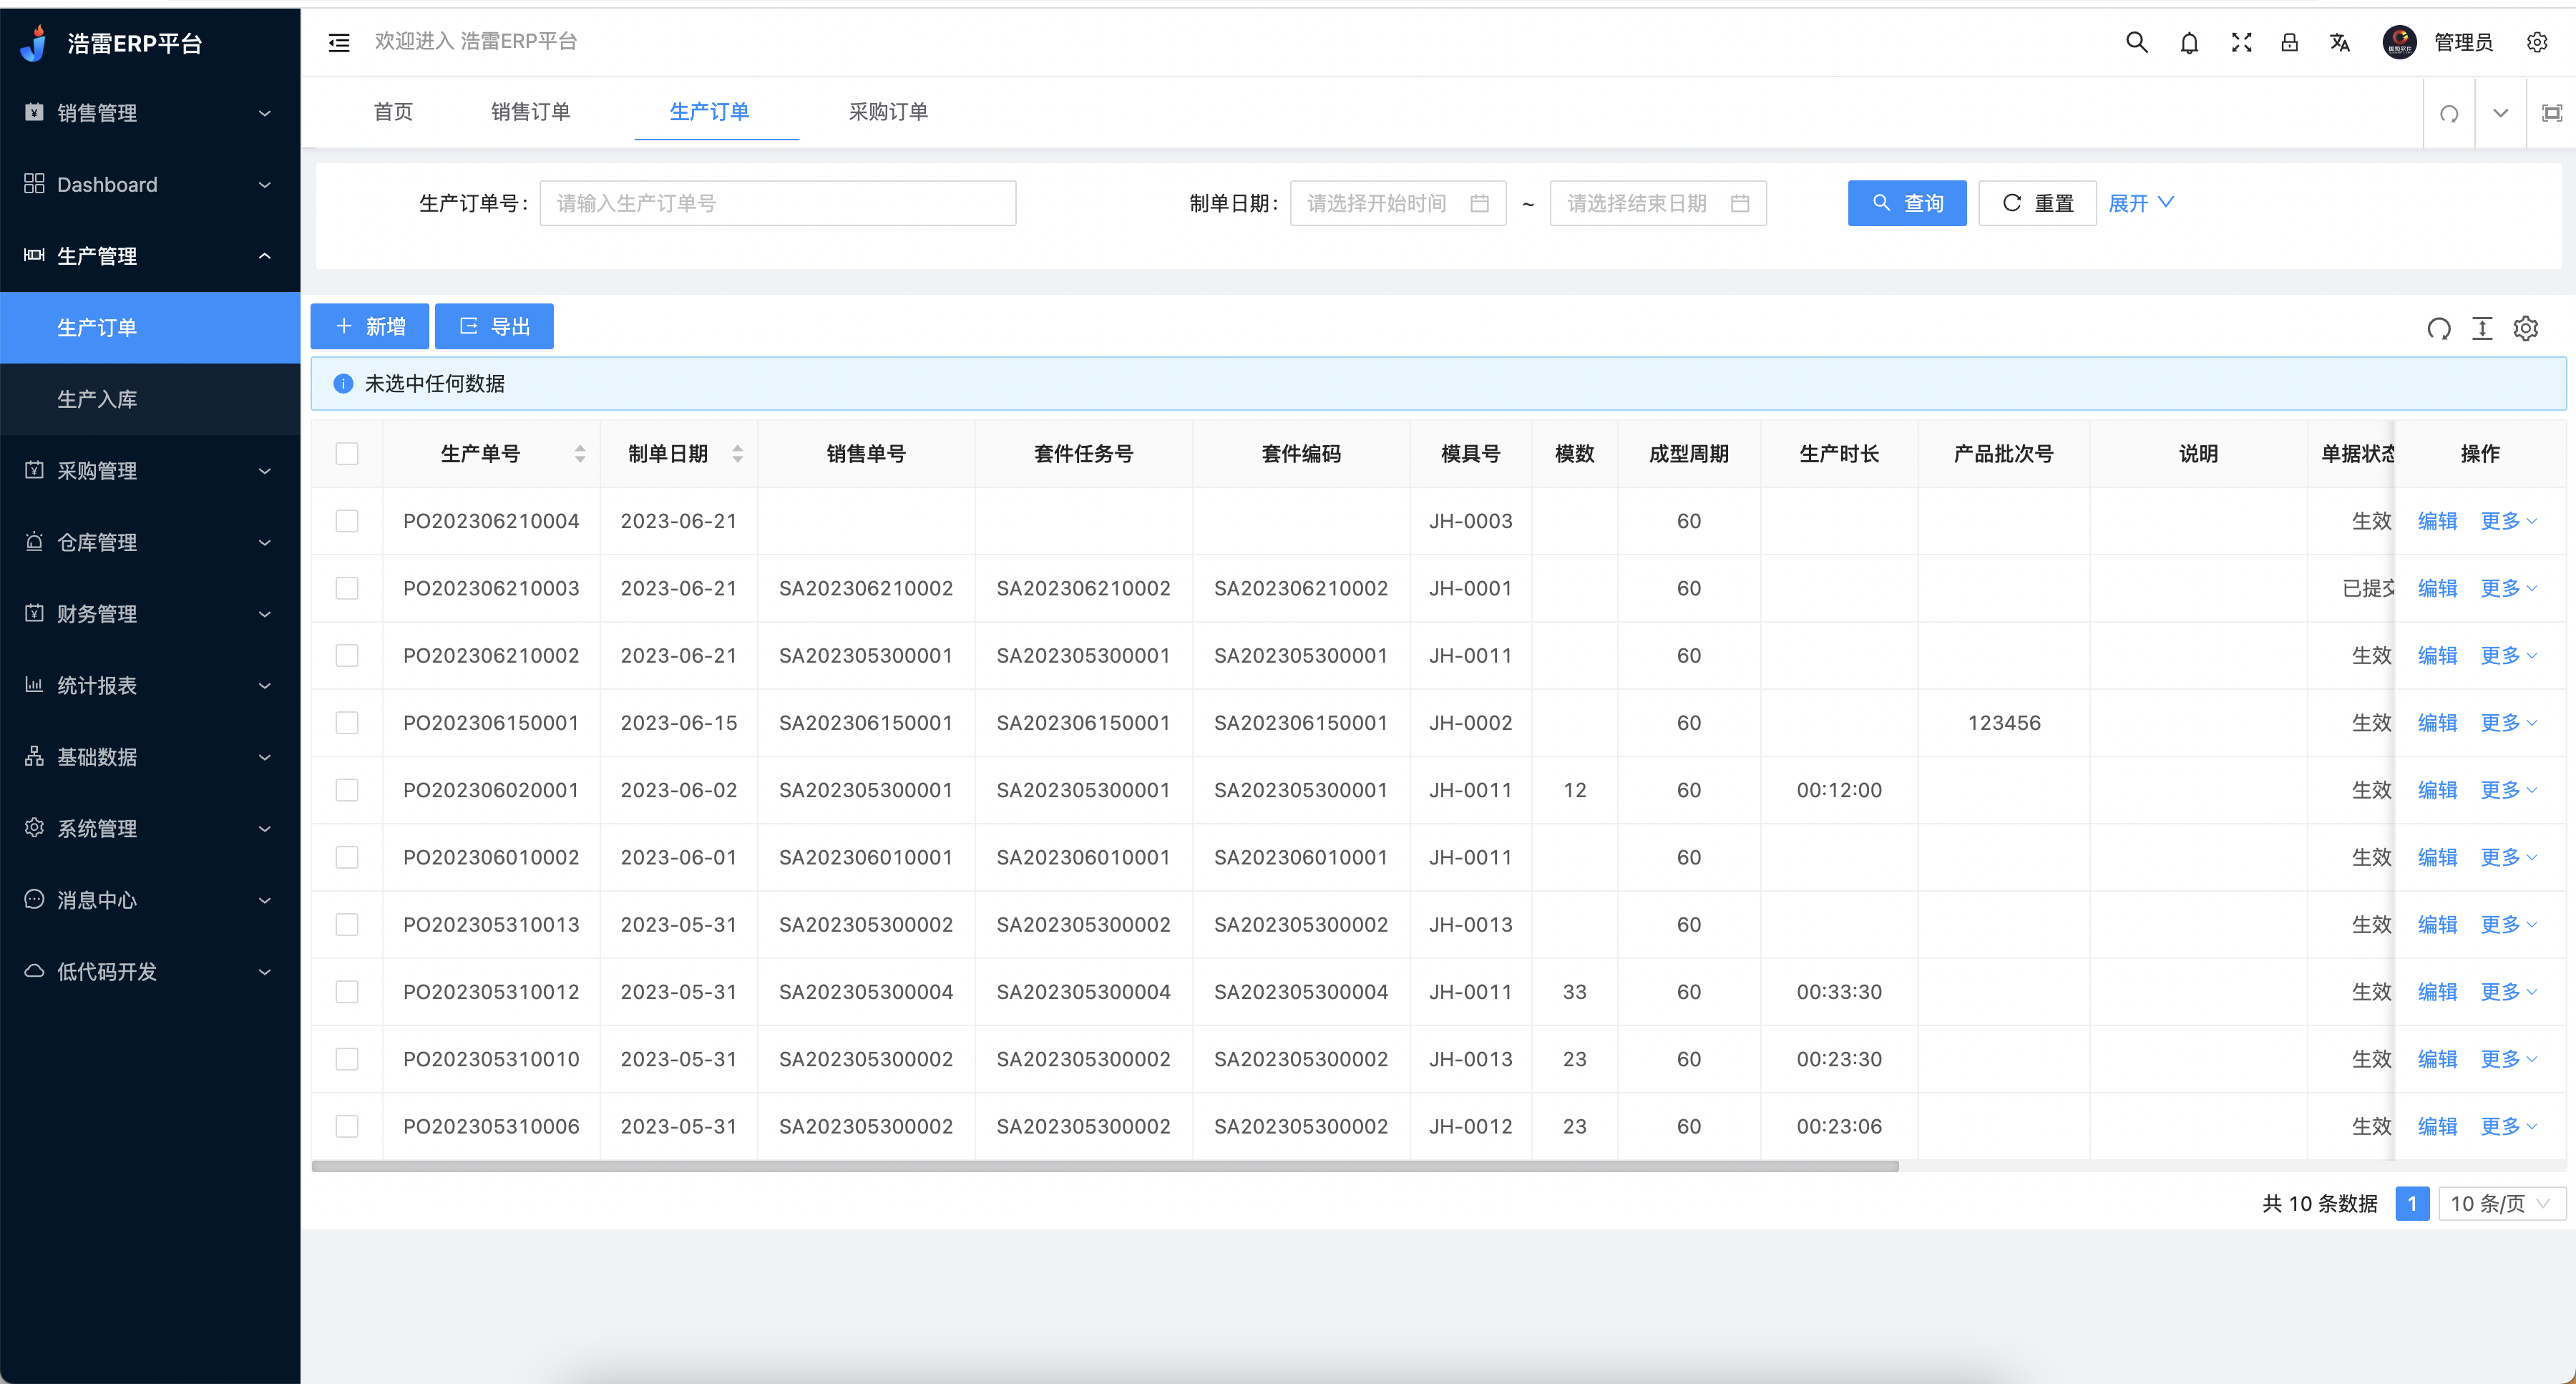Open 生产订单 in the sidebar

[x=150, y=327]
